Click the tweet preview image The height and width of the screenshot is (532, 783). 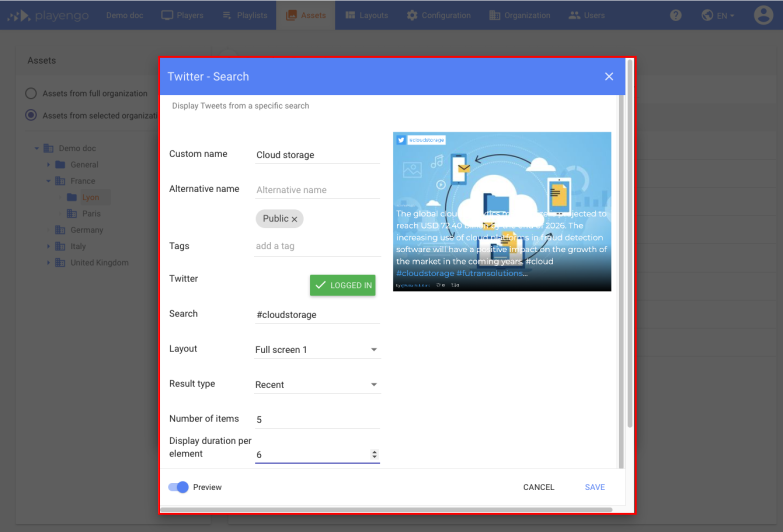point(502,211)
